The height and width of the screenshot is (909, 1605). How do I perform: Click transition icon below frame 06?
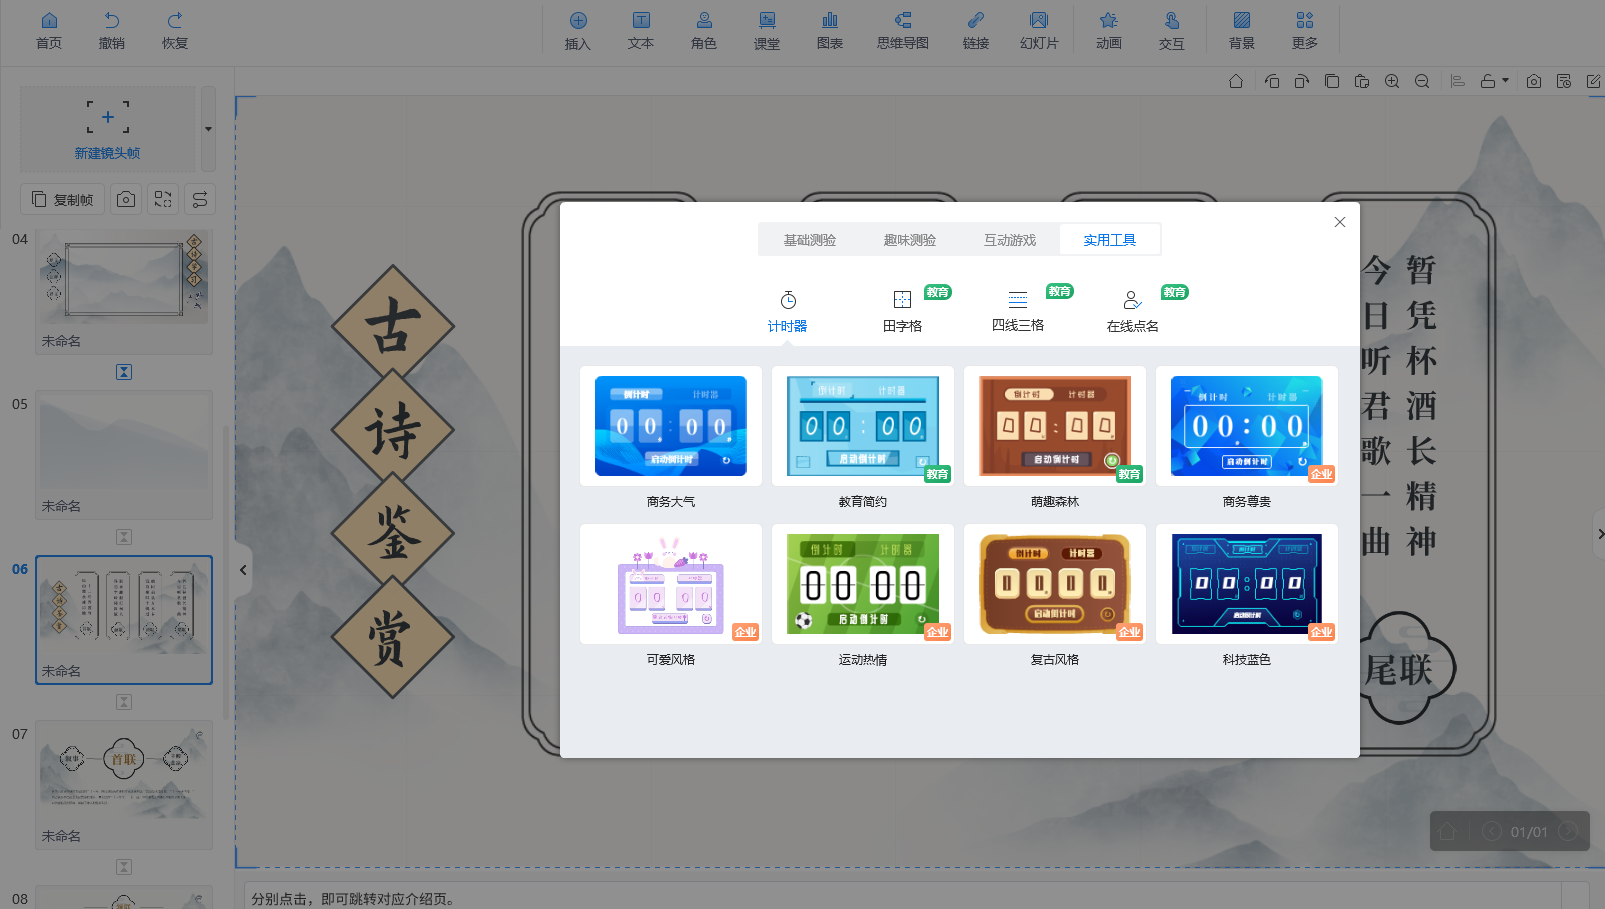[x=124, y=702]
